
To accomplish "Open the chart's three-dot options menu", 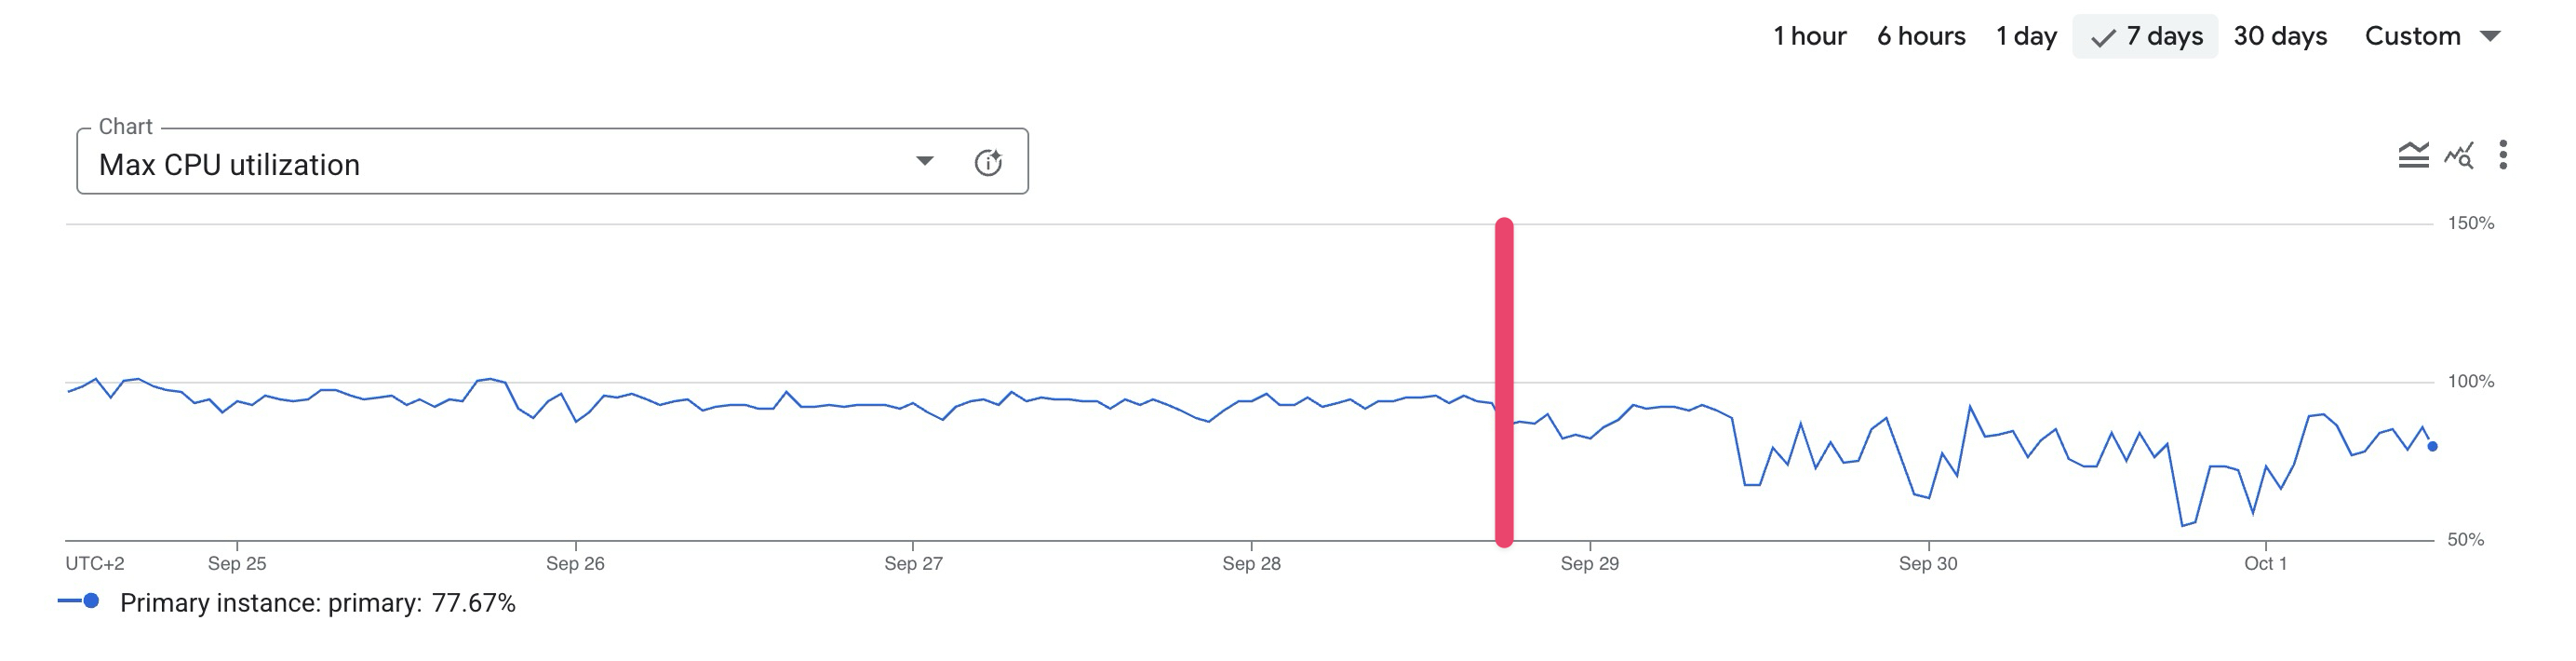I will [2503, 155].
